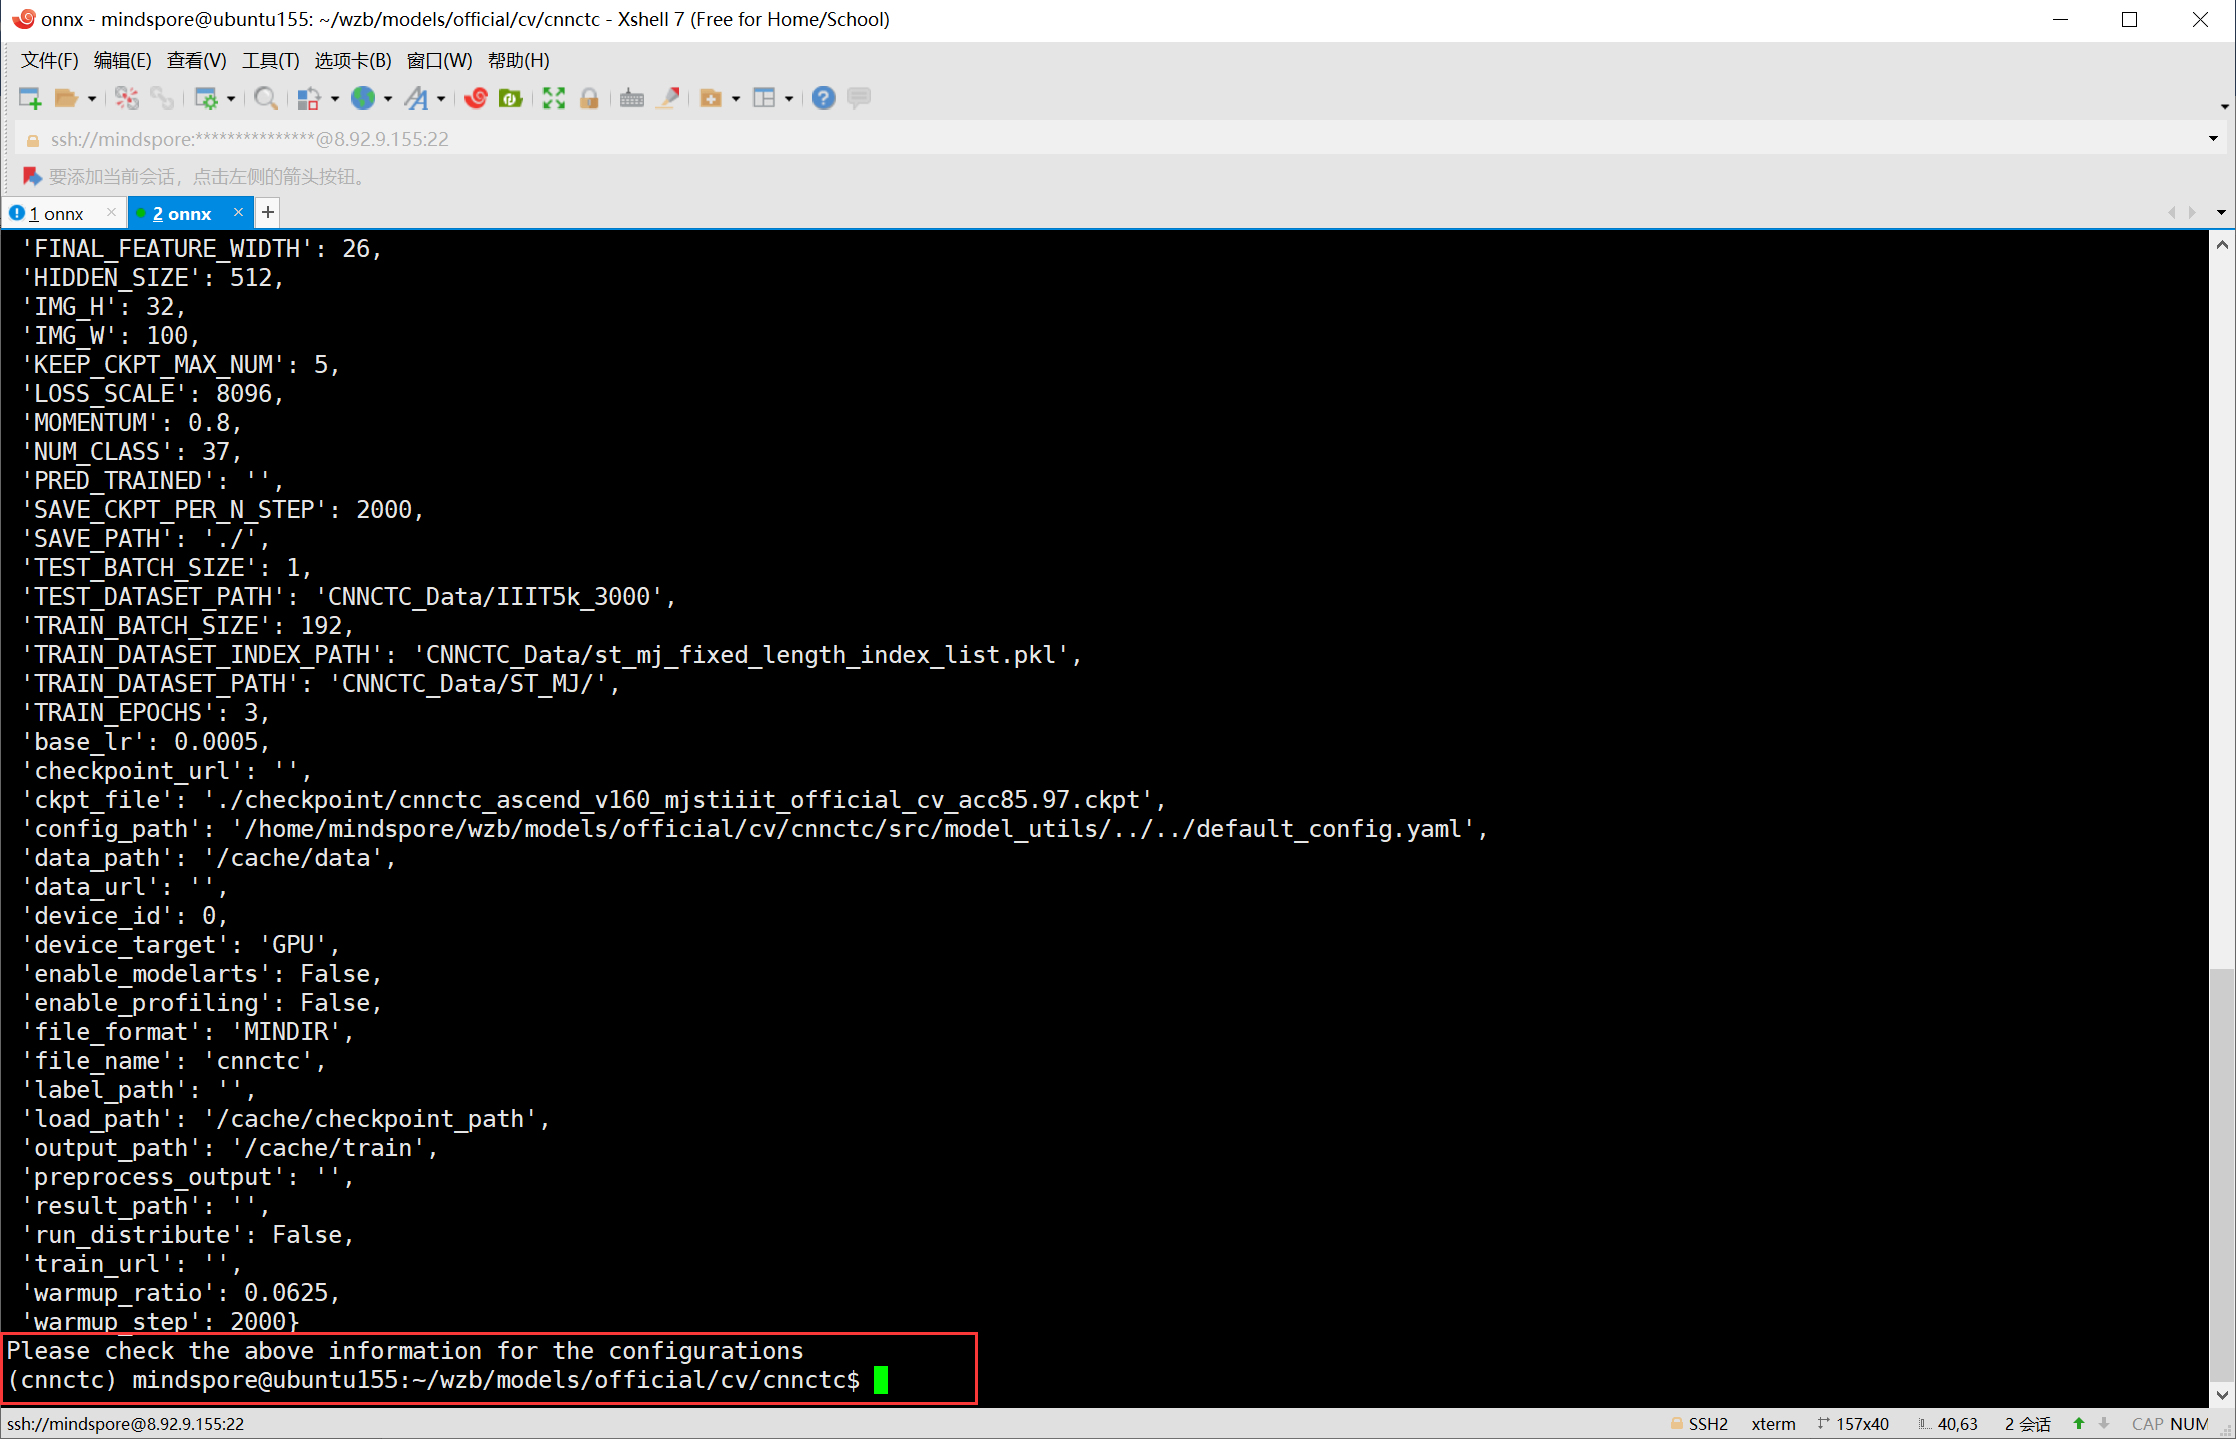This screenshot has height=1439, width=2236.
Task: Close the 1 onnx tab
Action: tap(111, 213)
